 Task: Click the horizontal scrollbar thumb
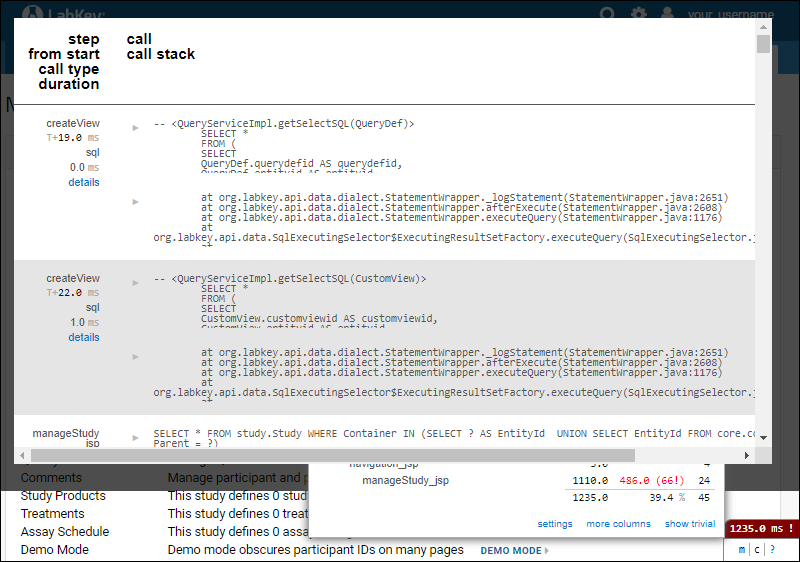(333, 455)
